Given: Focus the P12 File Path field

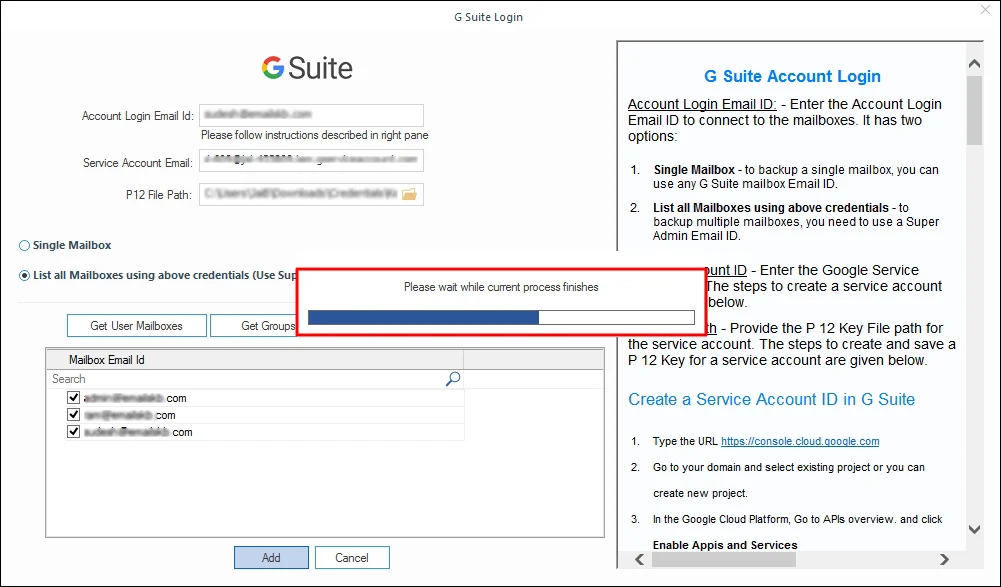Looking at the screenshot, I should 311,194.
